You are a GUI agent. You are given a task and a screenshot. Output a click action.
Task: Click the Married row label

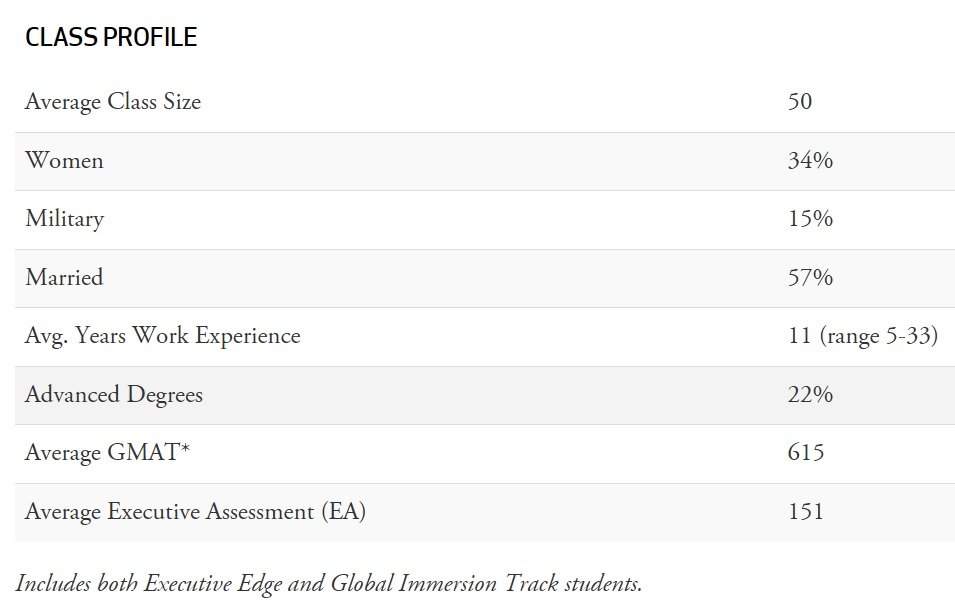pyautogui.click(x=64, y=277)
